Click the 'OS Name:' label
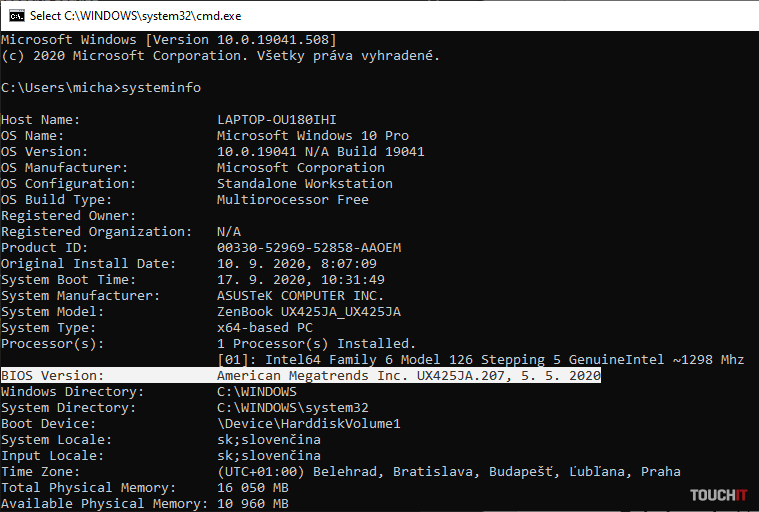The image size is (759, 512). pyautogui.click(x=32, y=136)
